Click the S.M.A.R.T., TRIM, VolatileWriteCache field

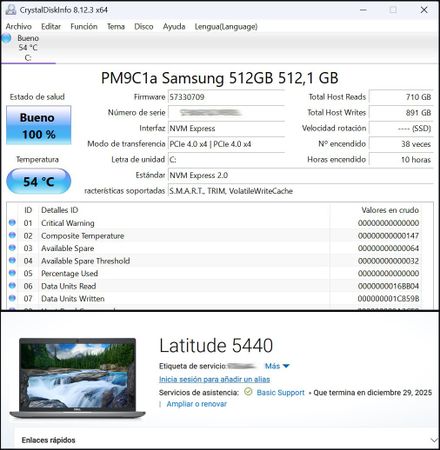tap(301, 191)
